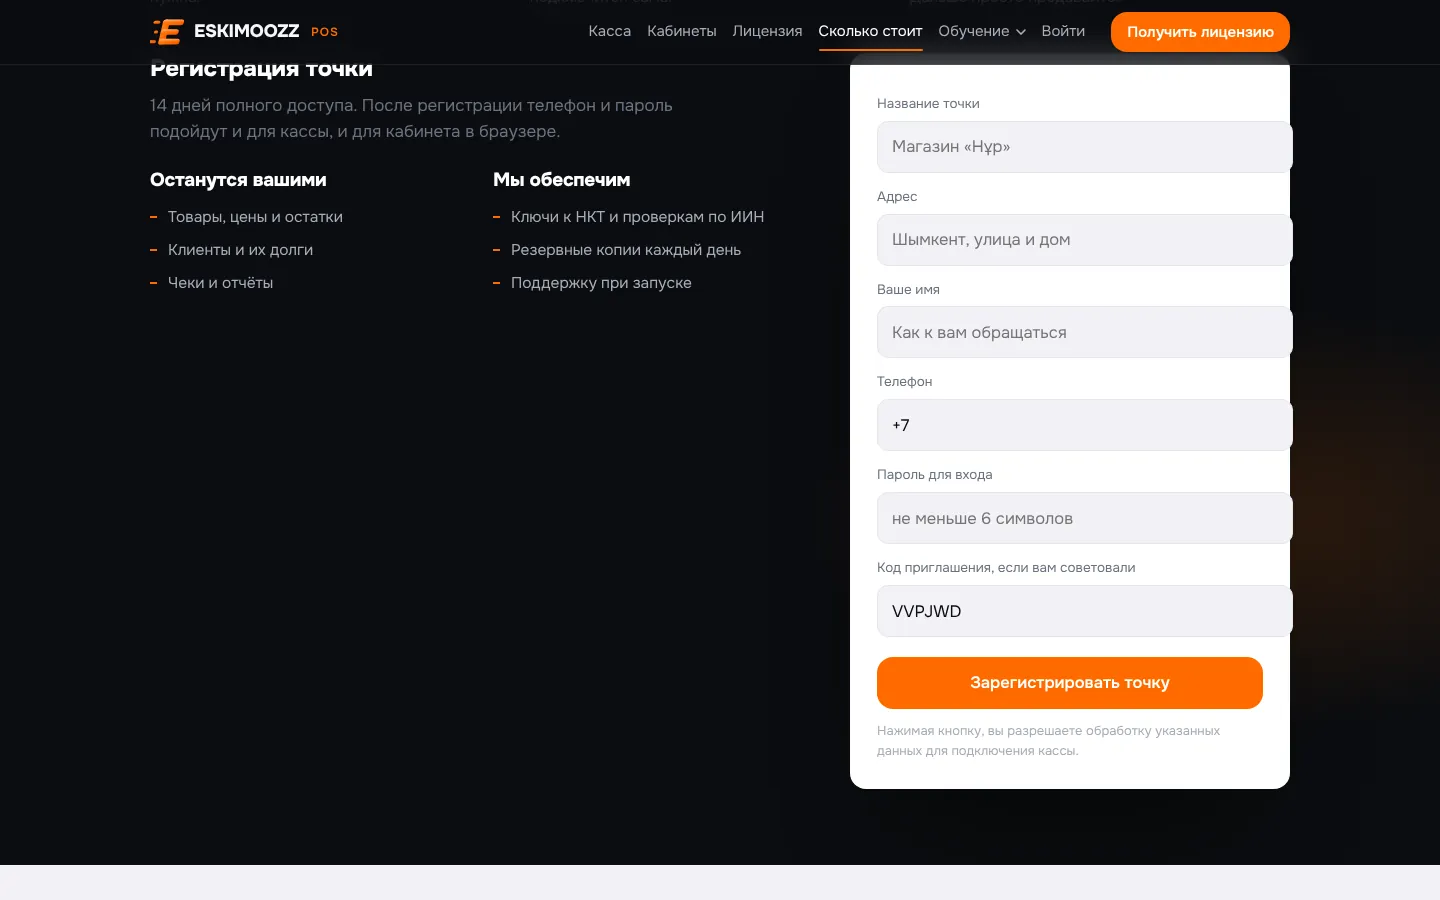
Task: Go to Кабинеты in the top menu
Action: point(682,31)
